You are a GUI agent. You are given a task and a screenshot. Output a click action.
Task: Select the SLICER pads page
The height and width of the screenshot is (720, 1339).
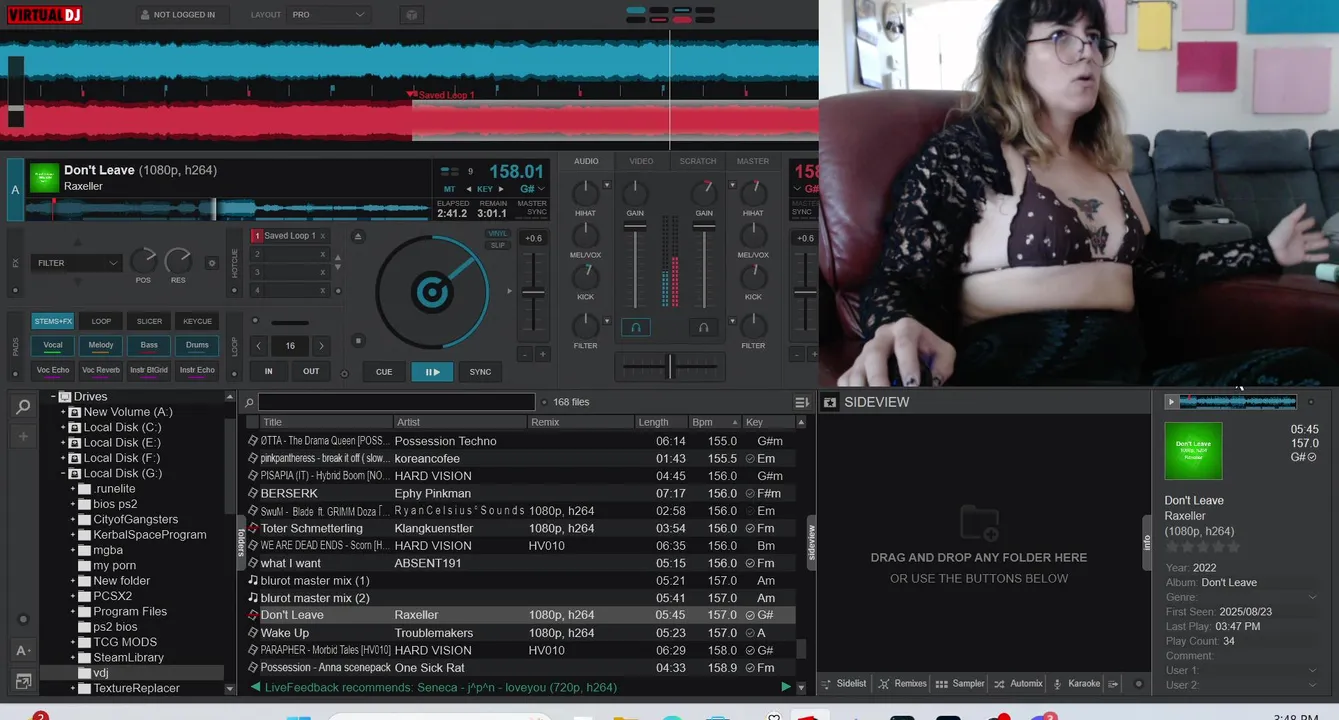click(149, 321)
